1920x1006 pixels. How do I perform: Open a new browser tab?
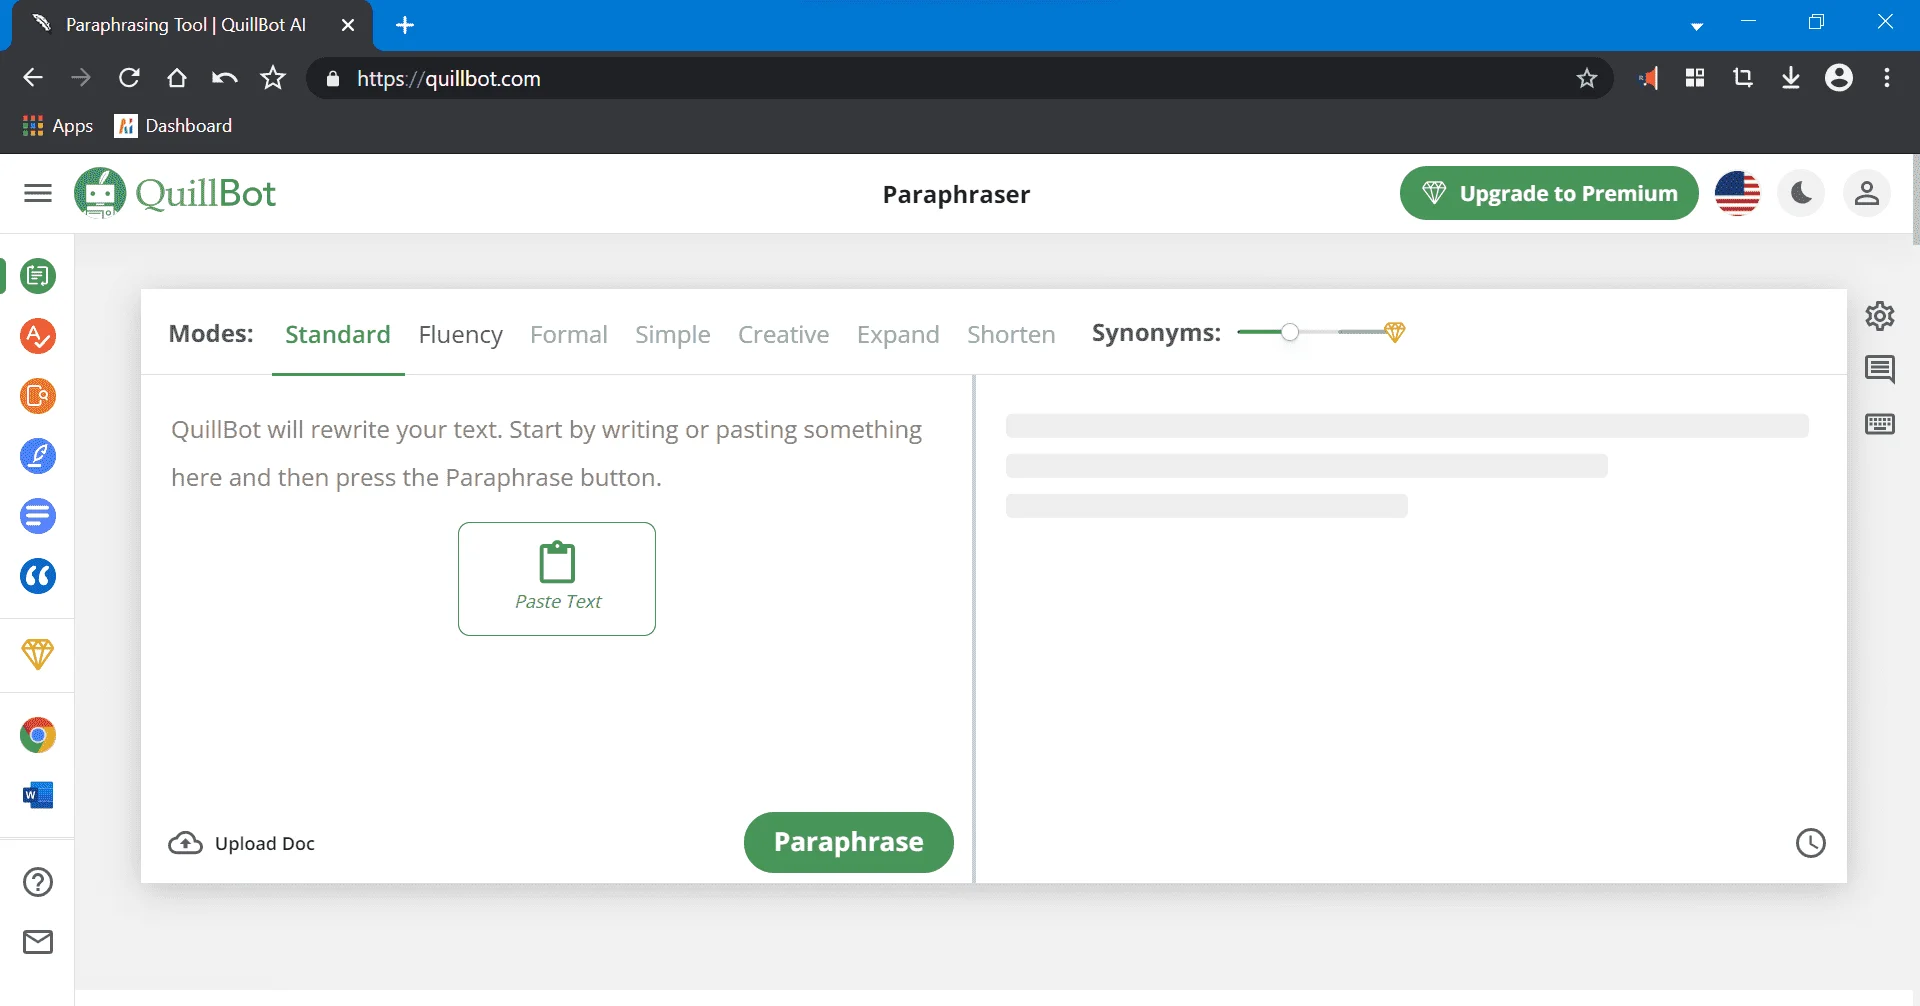(x=405, y=26)
